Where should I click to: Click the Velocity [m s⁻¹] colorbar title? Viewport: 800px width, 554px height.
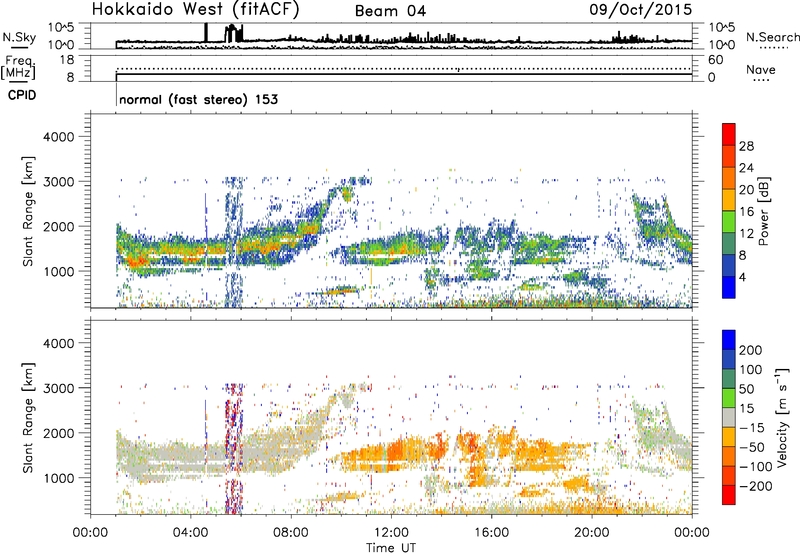pyautogui.click(x=782, y=417)
